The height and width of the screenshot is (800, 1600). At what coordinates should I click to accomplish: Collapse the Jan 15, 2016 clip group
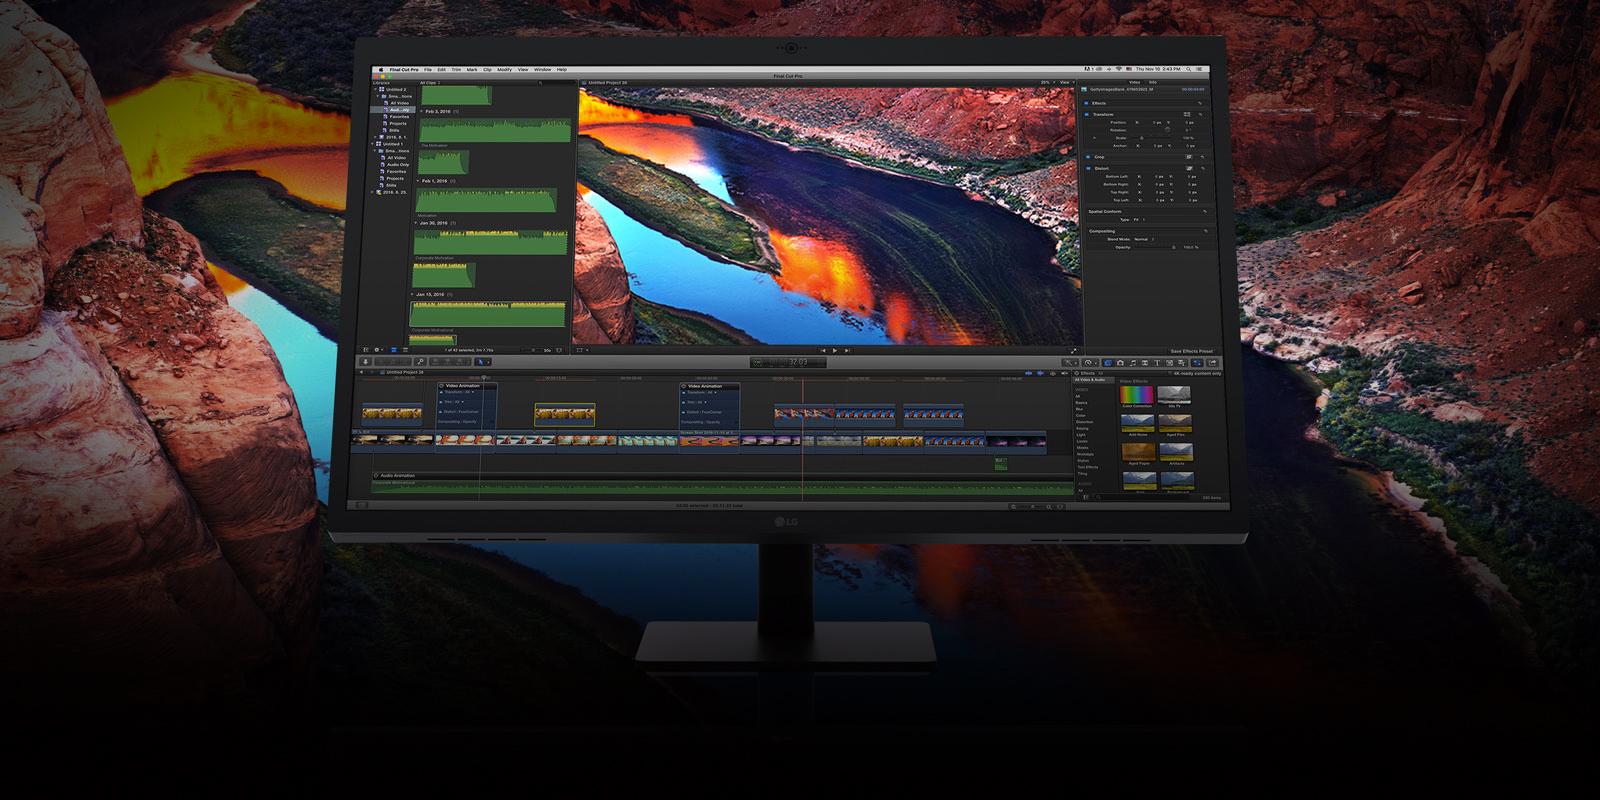(412, 295)
